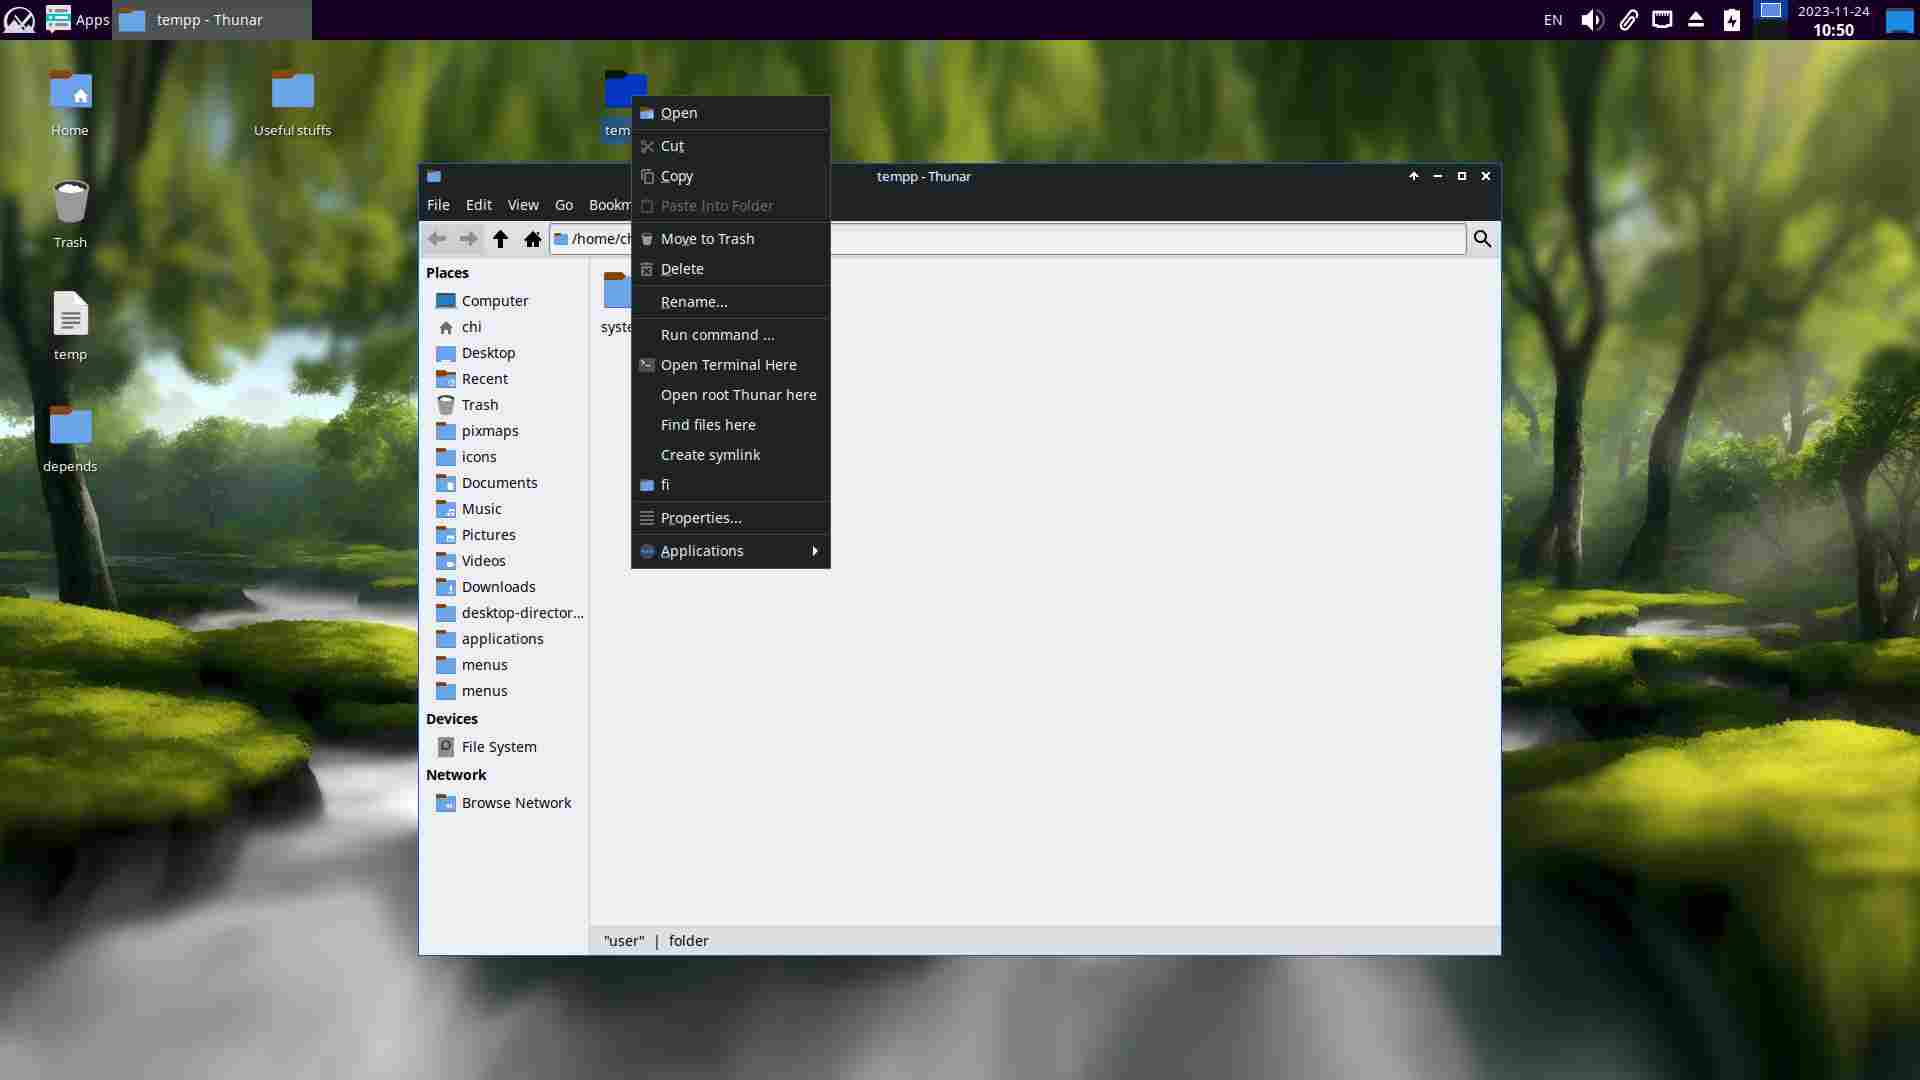Open the View menu
Screen dimensions: 1920x1080
522,205
